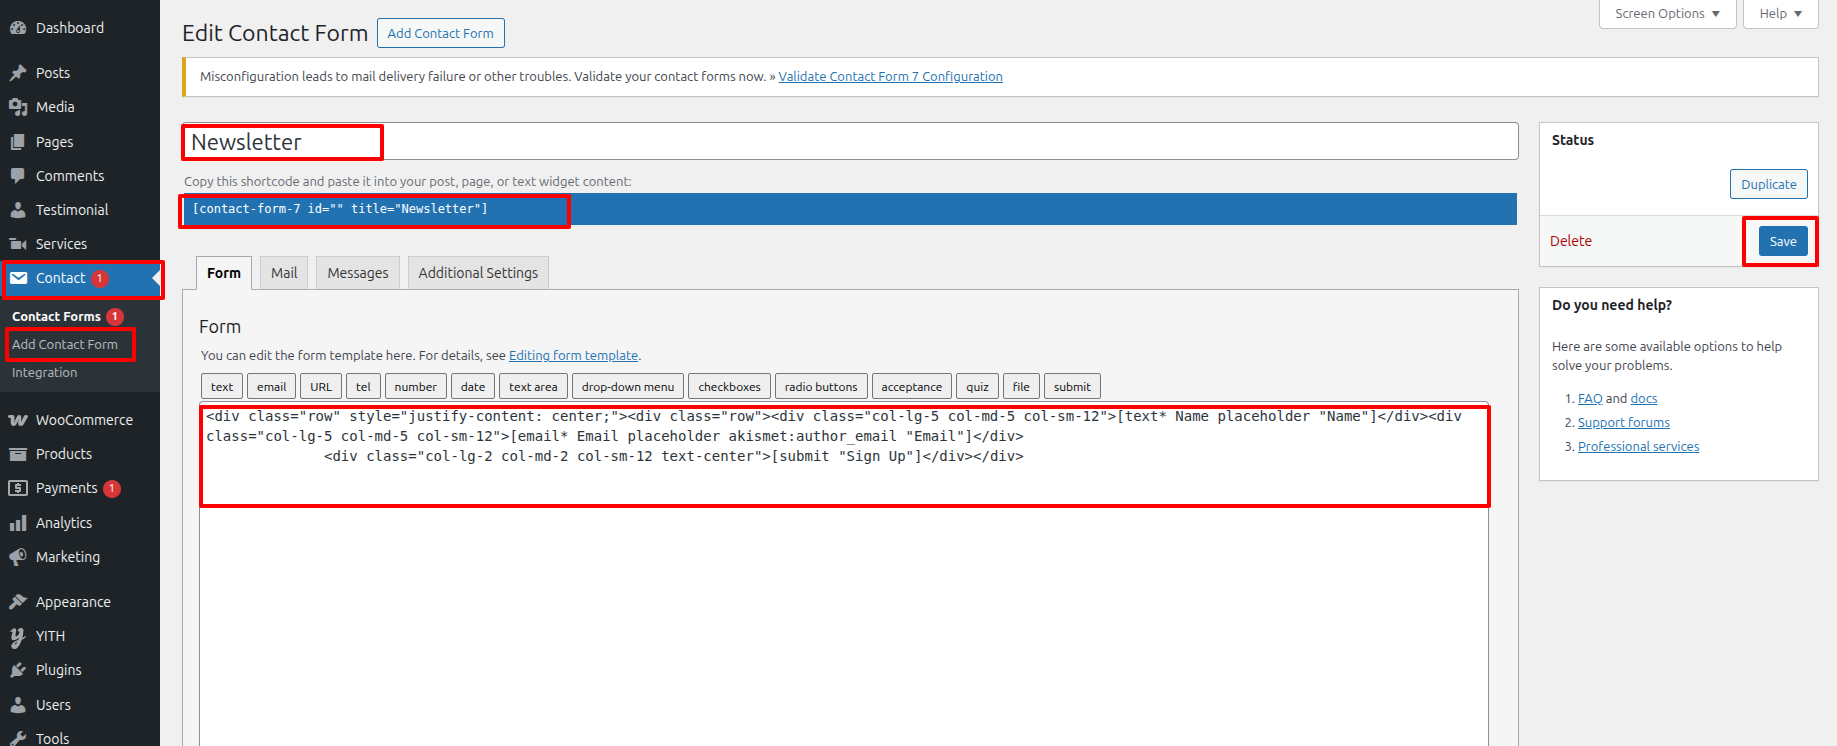Screen dimensions: 1837x746
Task: Click the Posts pushpin icon
Action: pyautogui.click(x=18, y=73)
